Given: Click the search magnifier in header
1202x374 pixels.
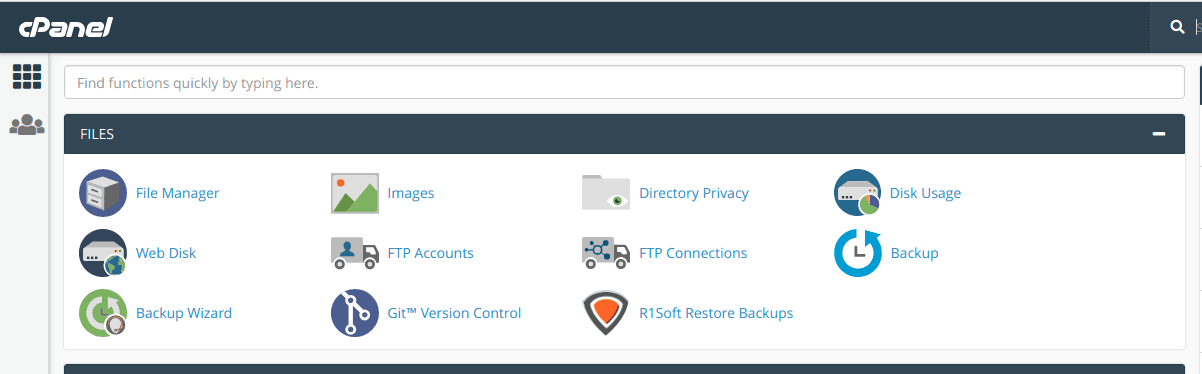Looking at the screenshot, I should pos(1177,27).
